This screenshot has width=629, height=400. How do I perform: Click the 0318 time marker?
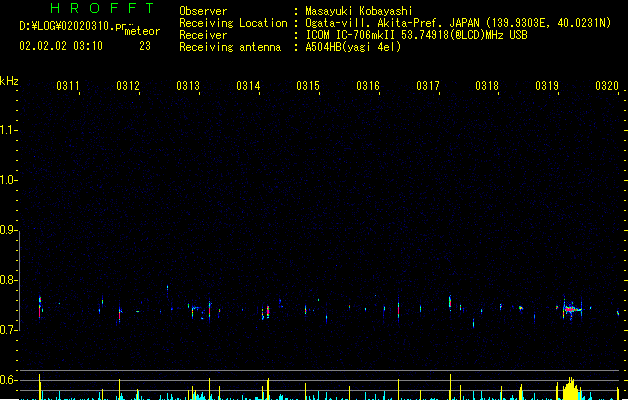tap(487, 86)
